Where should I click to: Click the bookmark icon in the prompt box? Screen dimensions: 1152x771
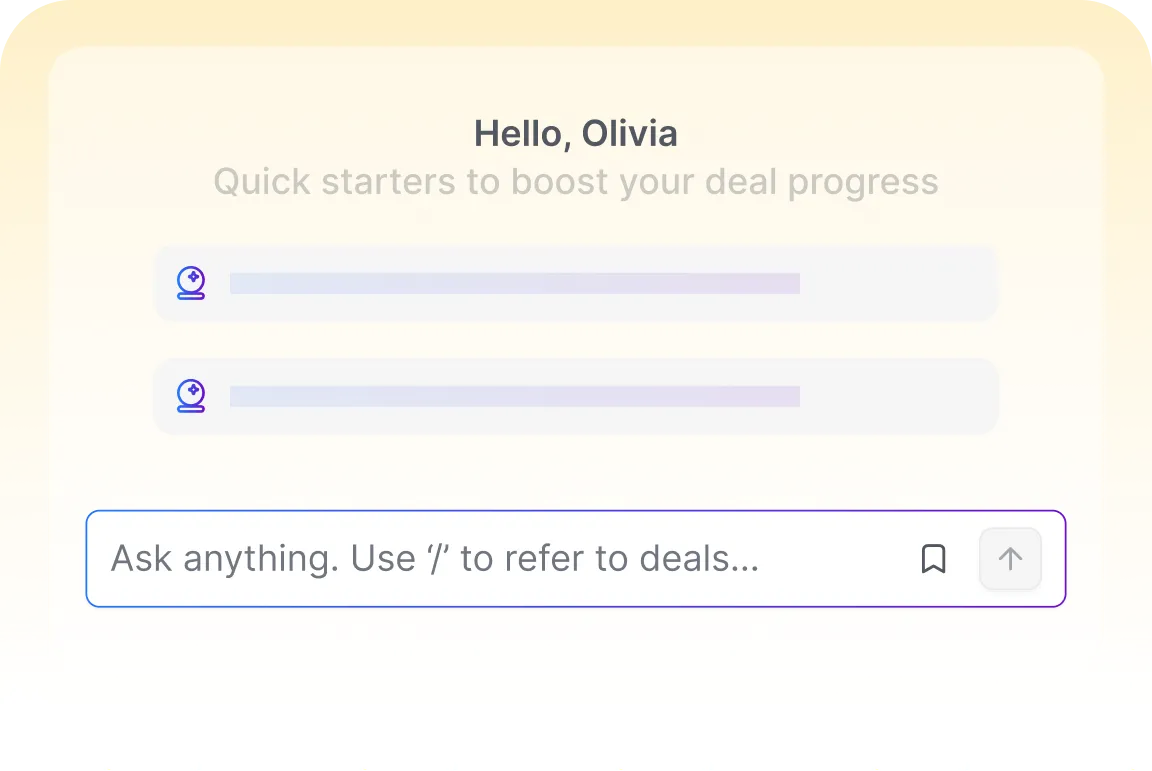(933, 559)
